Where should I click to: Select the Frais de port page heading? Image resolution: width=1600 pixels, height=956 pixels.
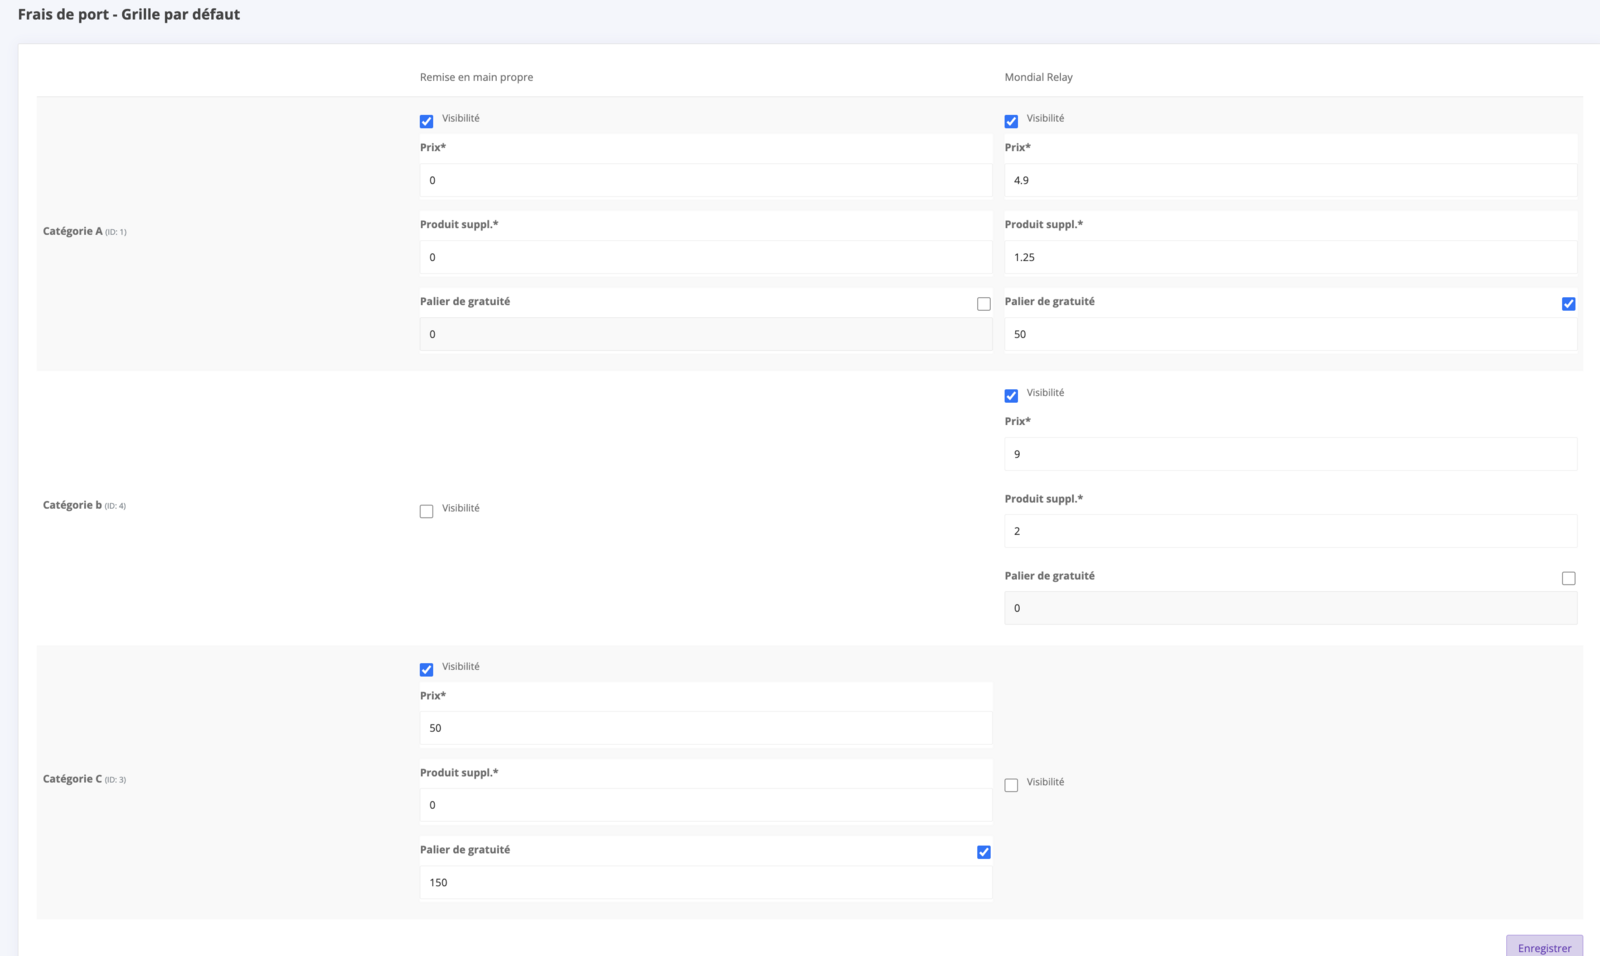129,14
